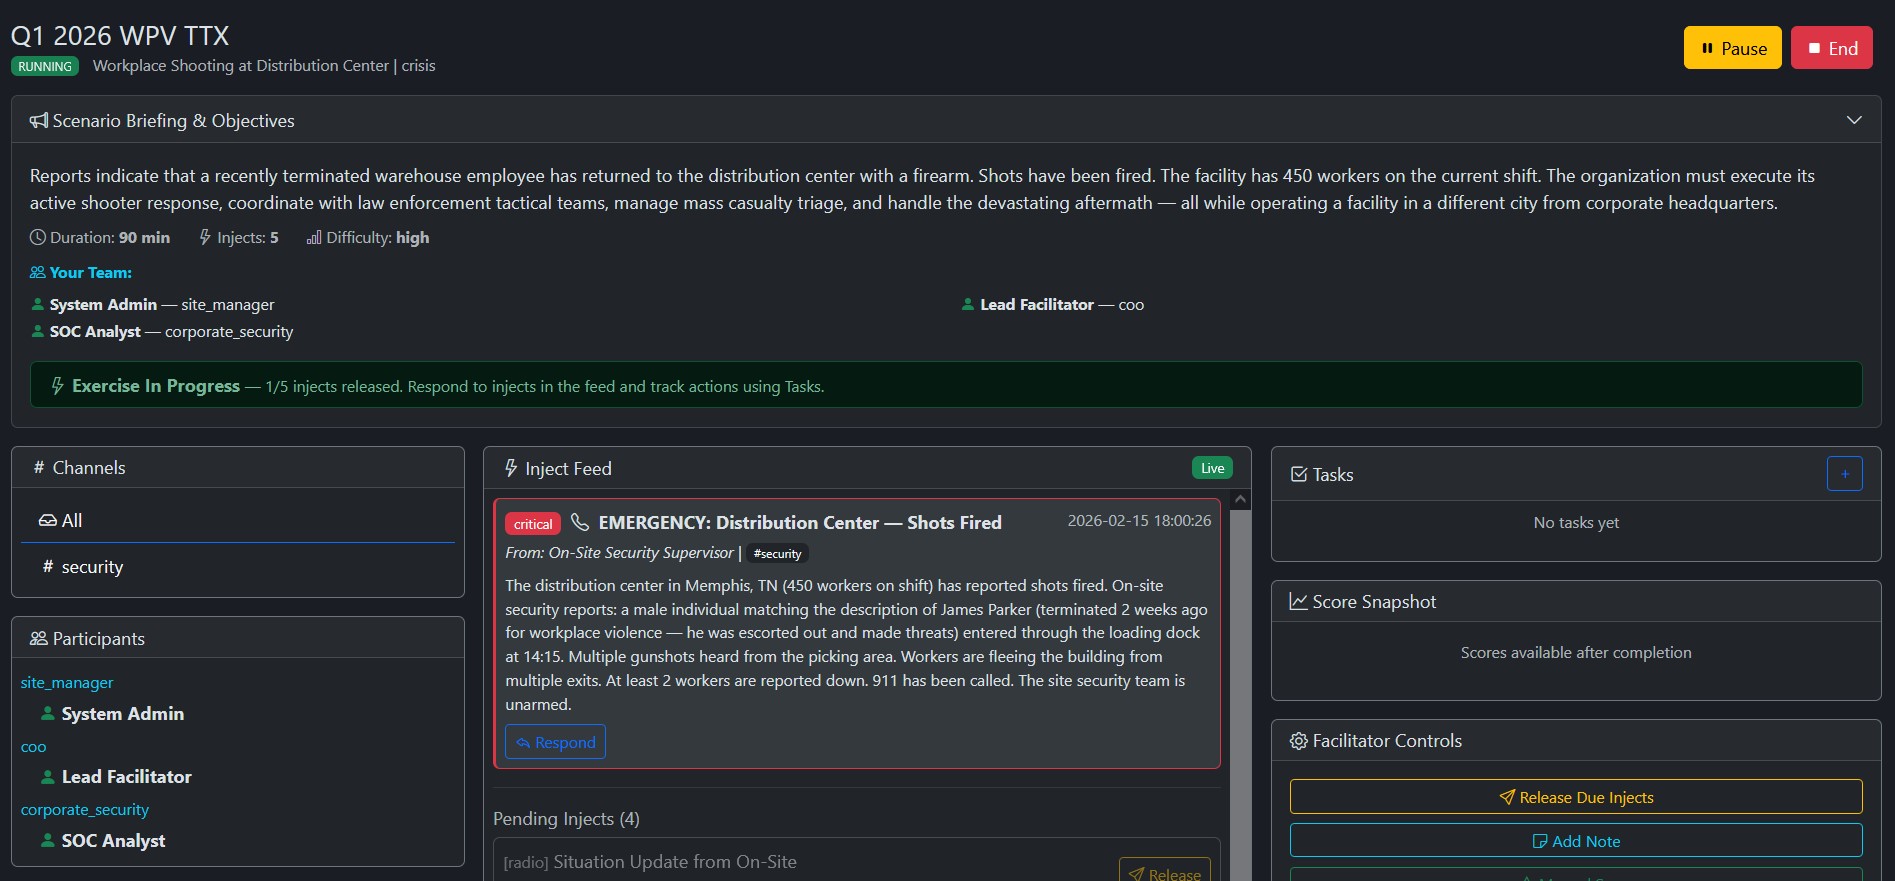Screen dimensions: 1895x881
Task: Click the #security tag on the inject
Action: 777,554
